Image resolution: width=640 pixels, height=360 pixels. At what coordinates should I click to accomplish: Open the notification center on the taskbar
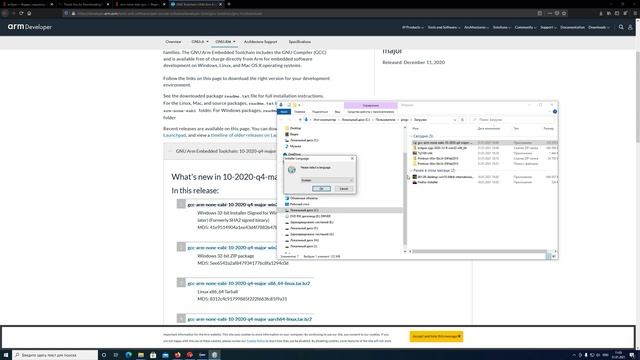click(632, 355)
